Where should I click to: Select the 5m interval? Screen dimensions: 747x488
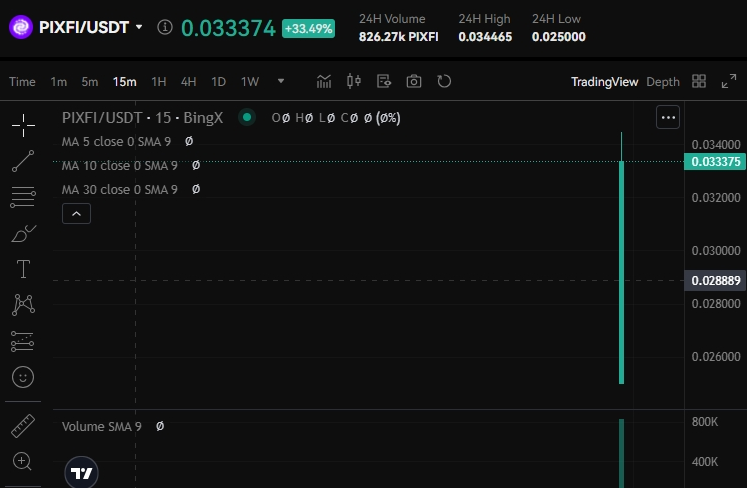(90, 82)
